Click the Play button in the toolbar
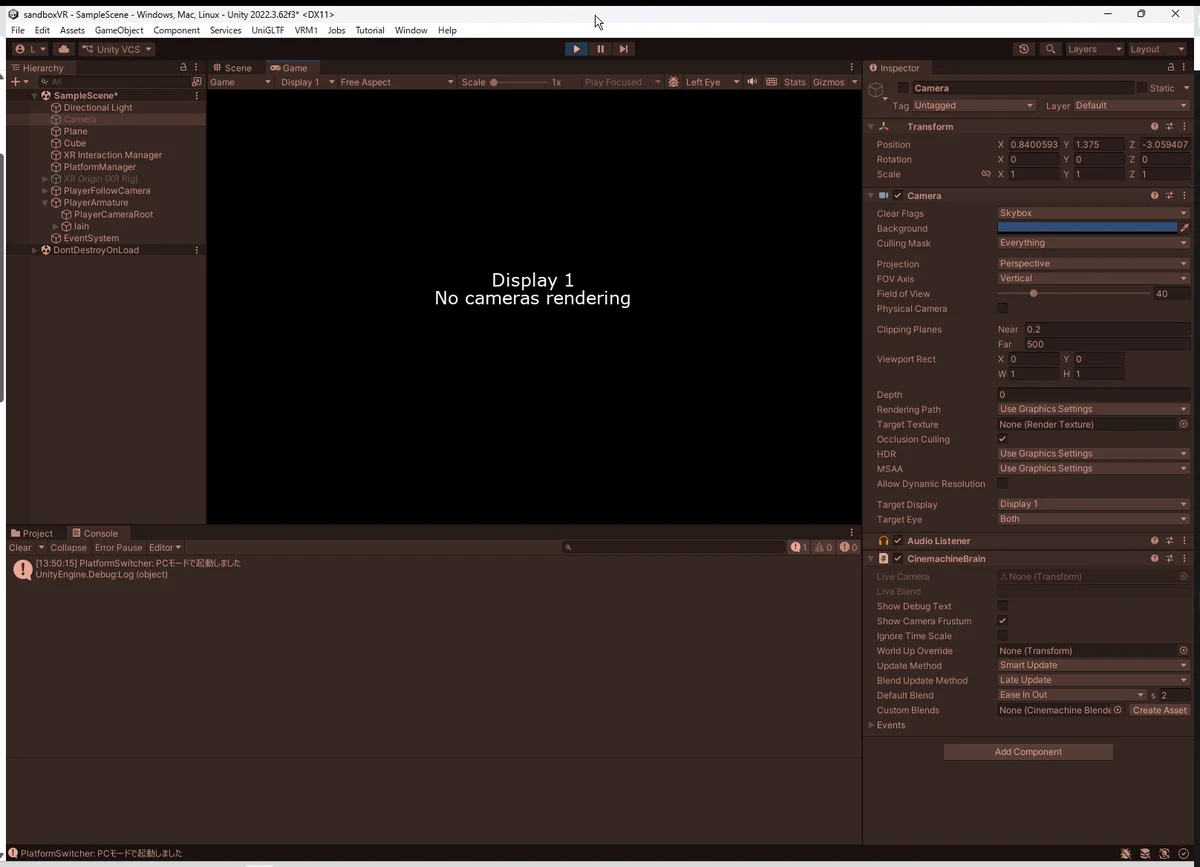 (576, 49)
